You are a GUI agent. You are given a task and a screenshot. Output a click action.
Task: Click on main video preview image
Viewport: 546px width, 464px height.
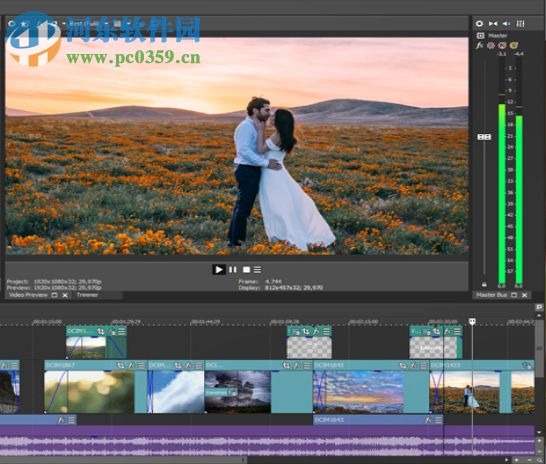237,146
